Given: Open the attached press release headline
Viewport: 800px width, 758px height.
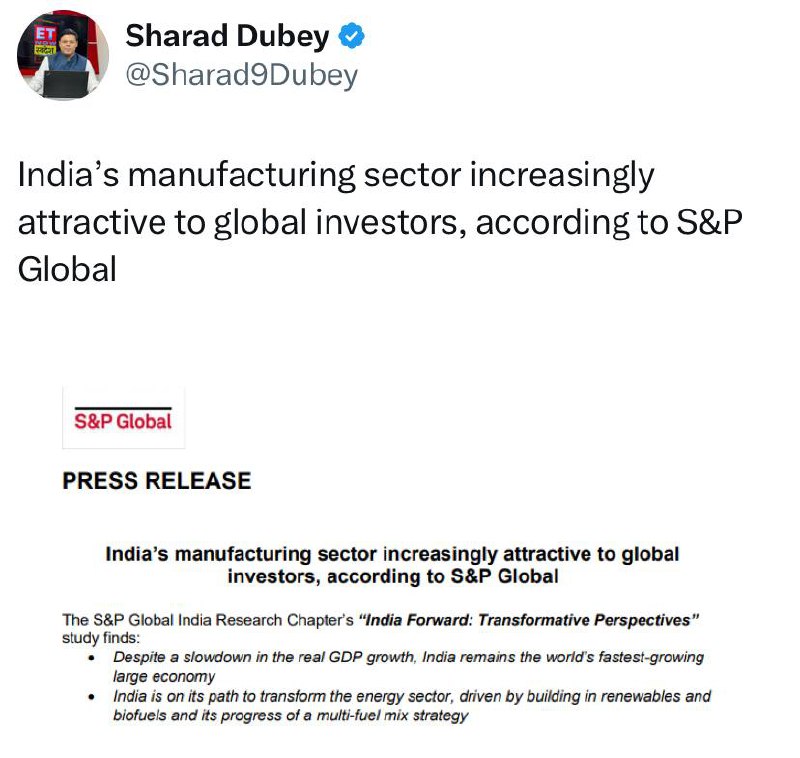Looking at the screenshot, I should coord(392,565).
